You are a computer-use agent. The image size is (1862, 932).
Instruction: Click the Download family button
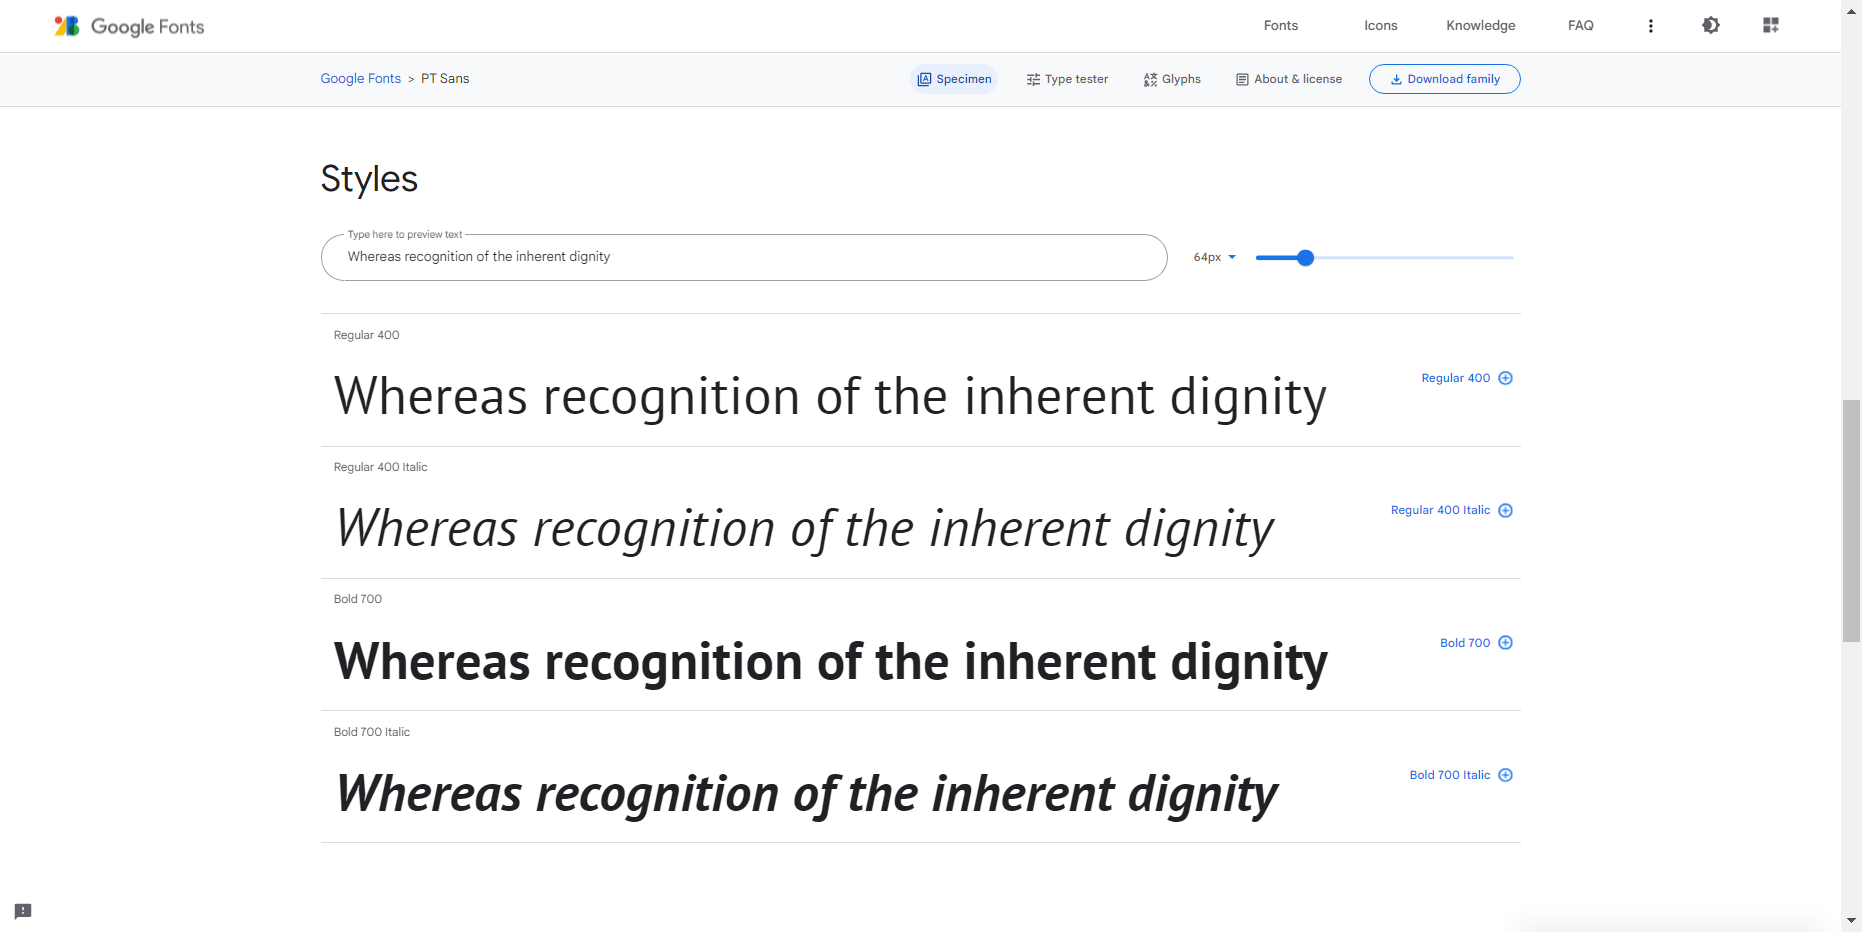coord(1444,79)
